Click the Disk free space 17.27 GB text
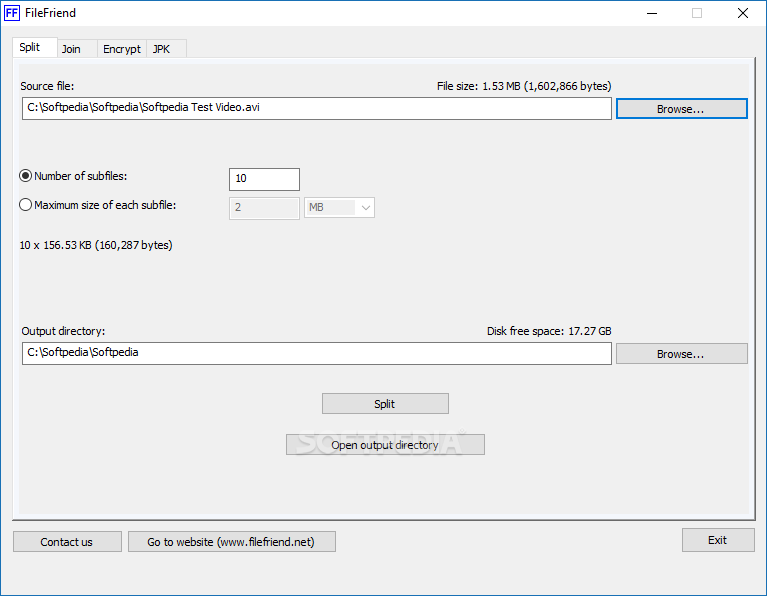767x596 pixels. click(x=549, y=331)
